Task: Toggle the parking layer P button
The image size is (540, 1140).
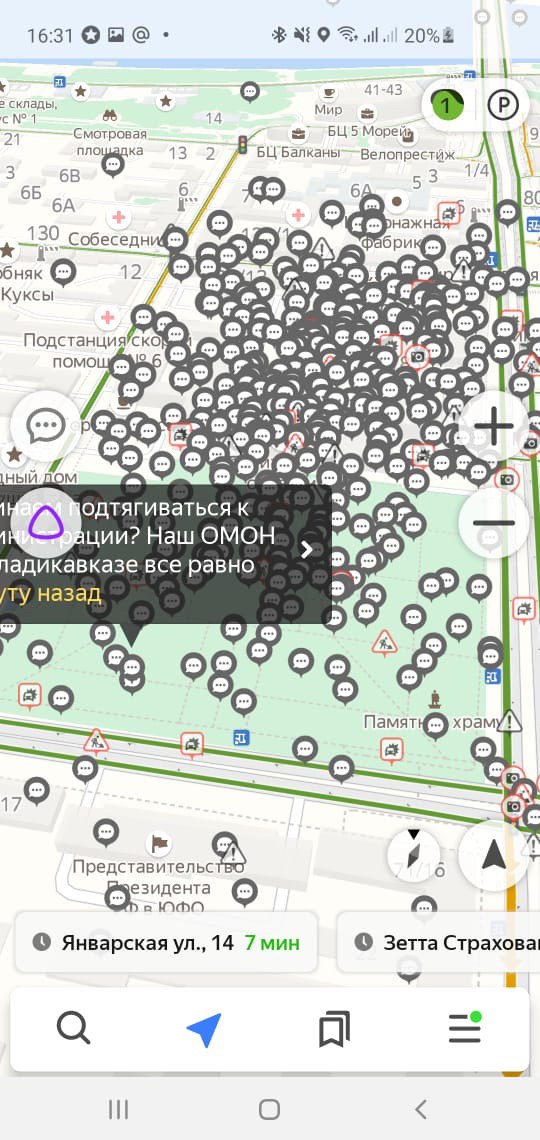Action: [504, 106]
